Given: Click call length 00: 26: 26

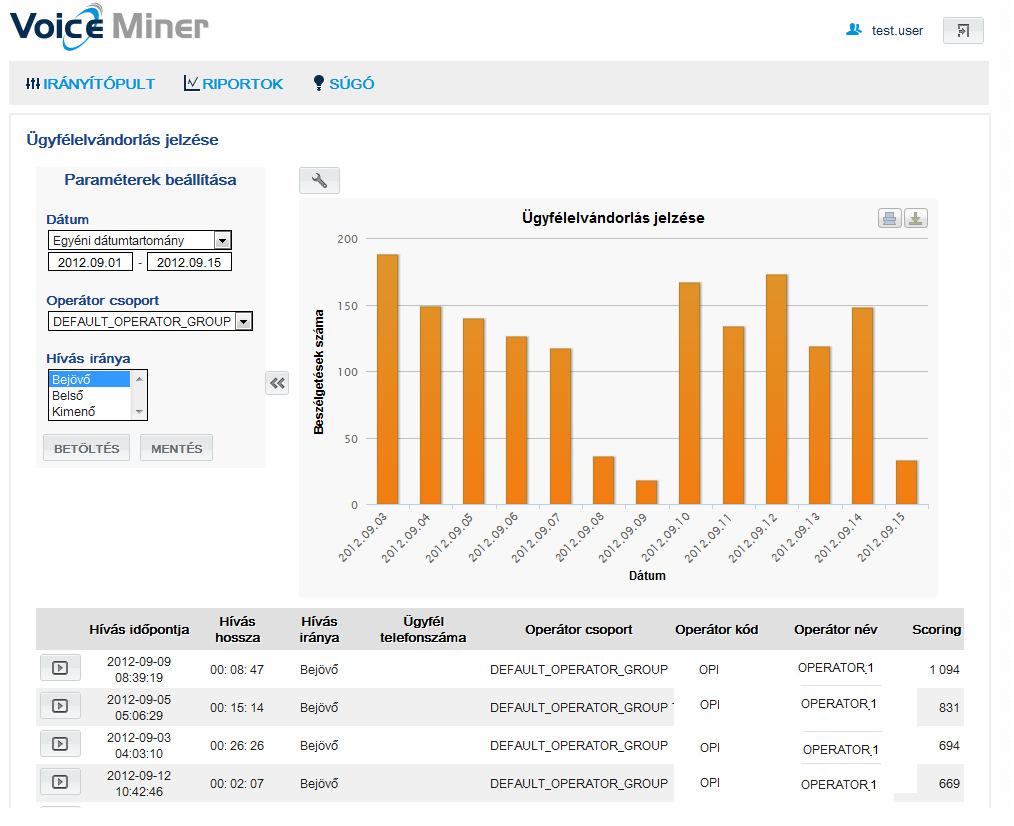Looking at the screenshot, I should click(237, 745).
